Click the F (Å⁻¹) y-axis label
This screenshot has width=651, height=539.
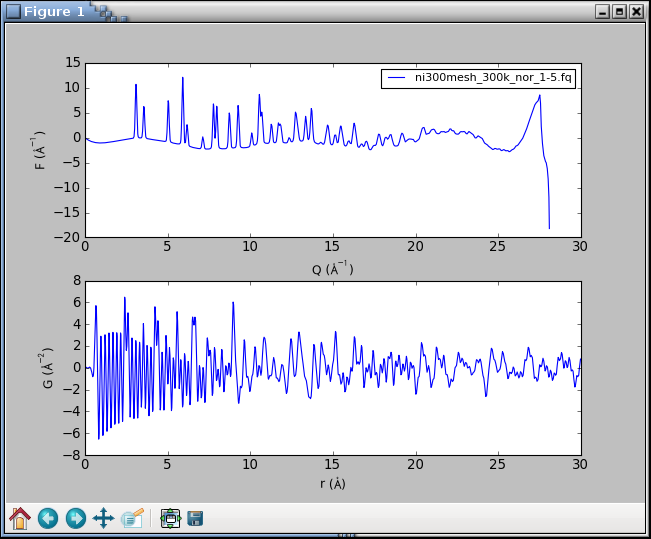pyautogui.click(x=41, y=149)
